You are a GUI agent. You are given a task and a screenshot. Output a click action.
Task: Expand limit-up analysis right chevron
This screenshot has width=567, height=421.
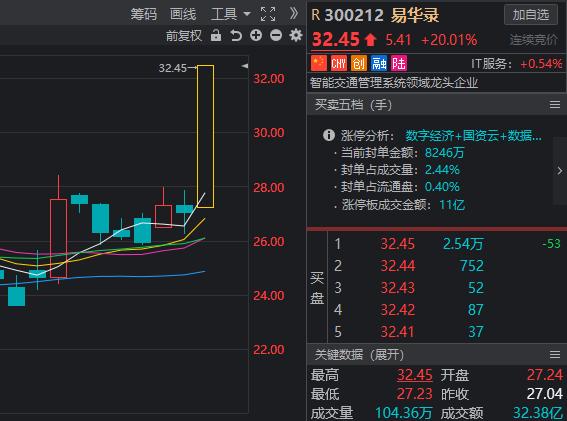point(560,171)
